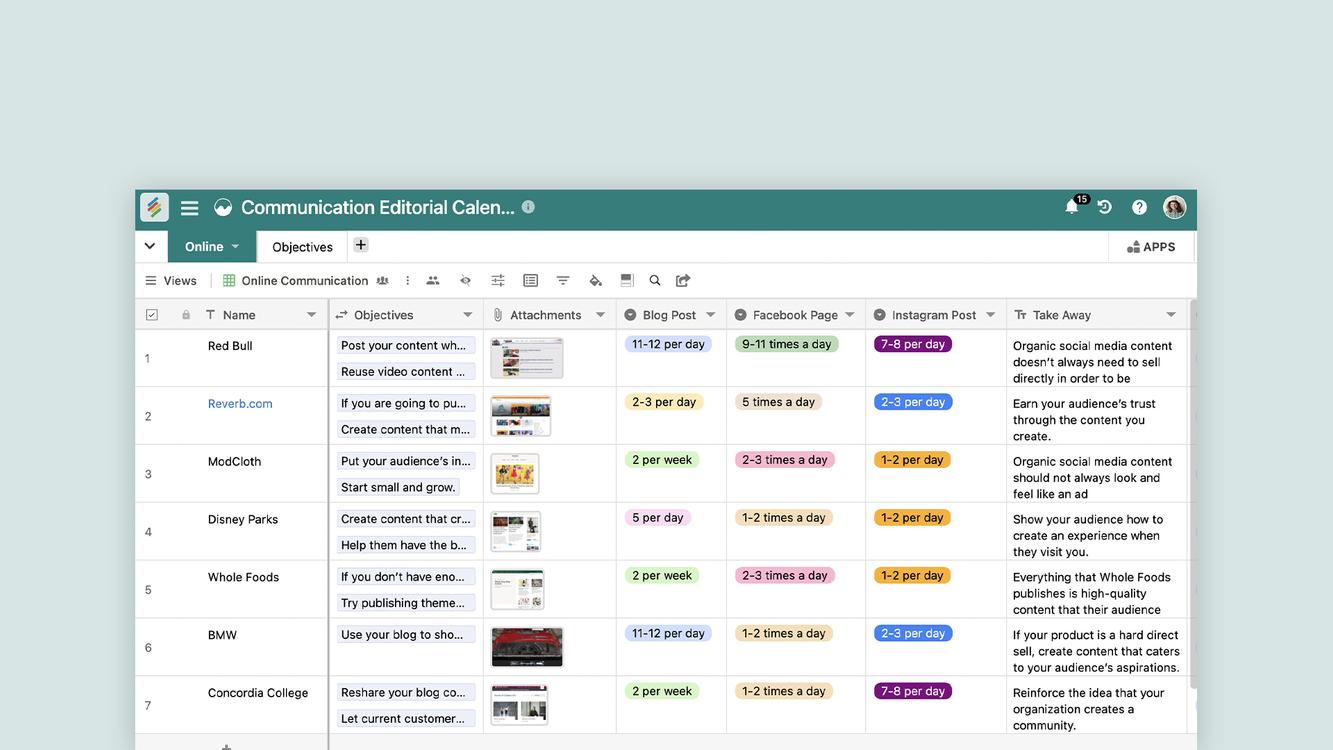Open the Views sidebar
Image resolution: width=1333 pixels, height=750 pixels.
point(171,281)
